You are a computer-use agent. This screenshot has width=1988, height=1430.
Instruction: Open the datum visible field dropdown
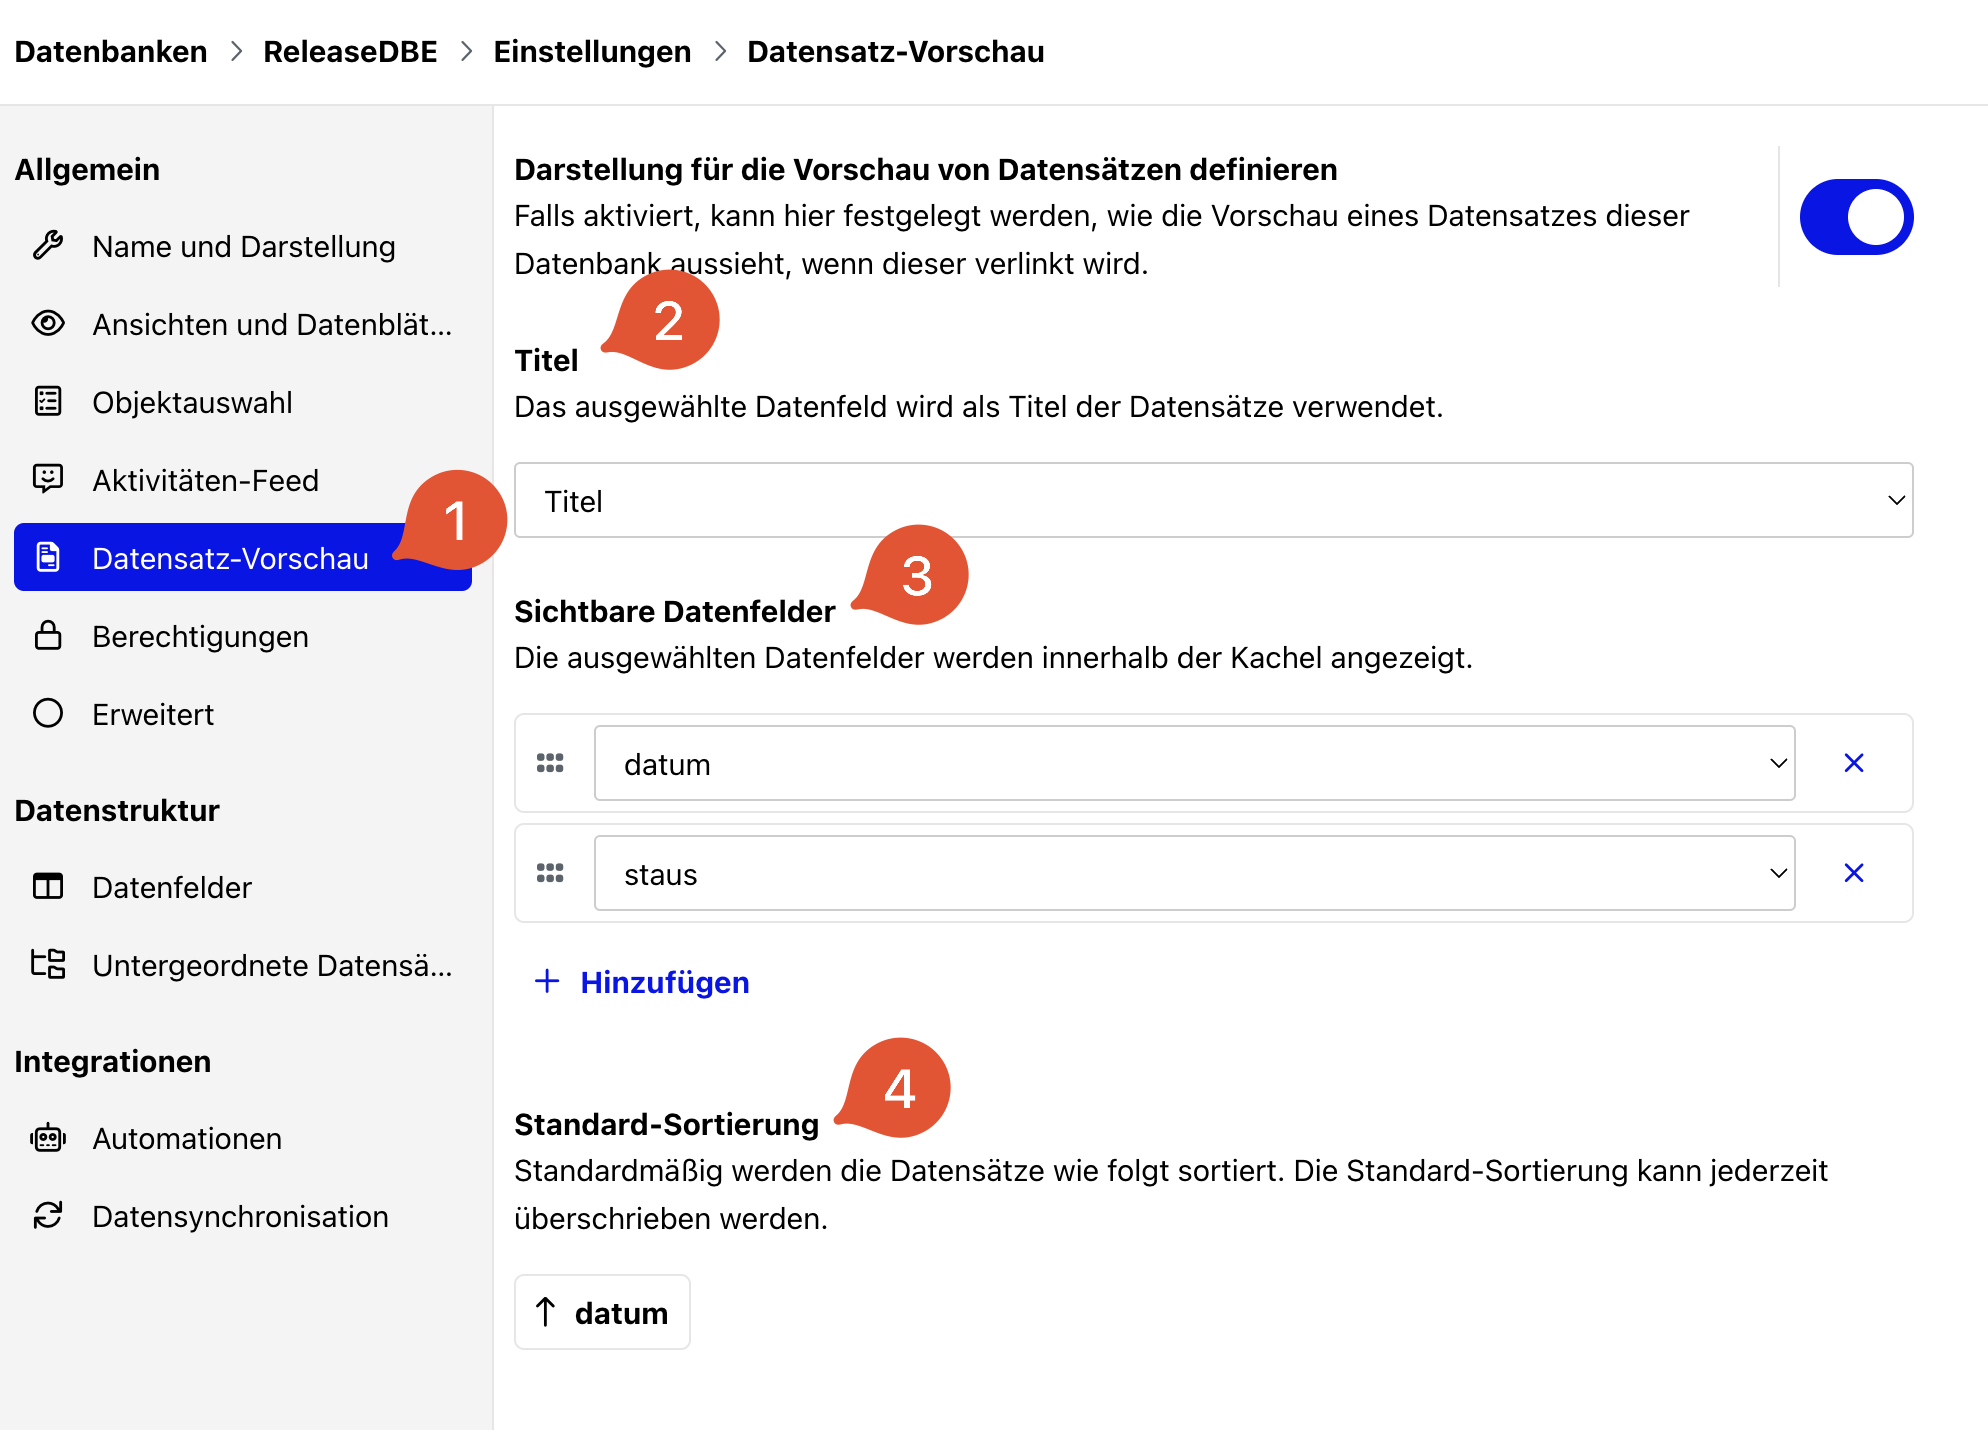point(1194,763)
